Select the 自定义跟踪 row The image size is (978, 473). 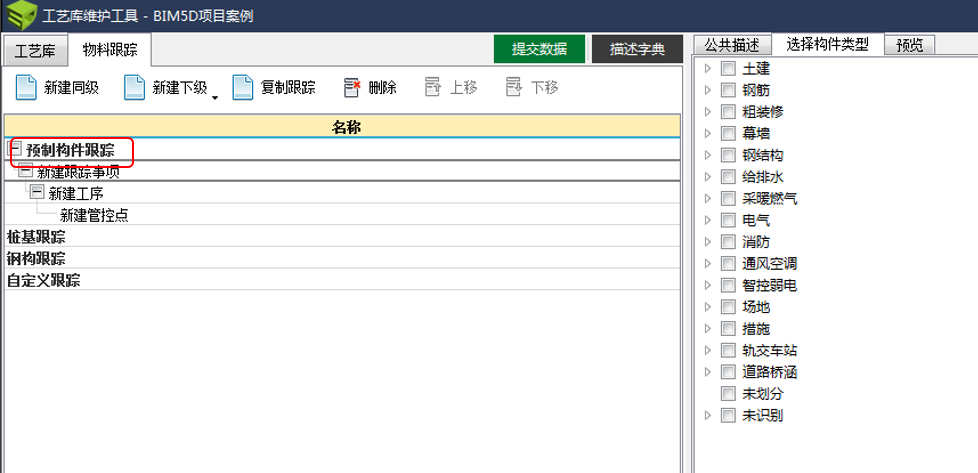point(342,280)
